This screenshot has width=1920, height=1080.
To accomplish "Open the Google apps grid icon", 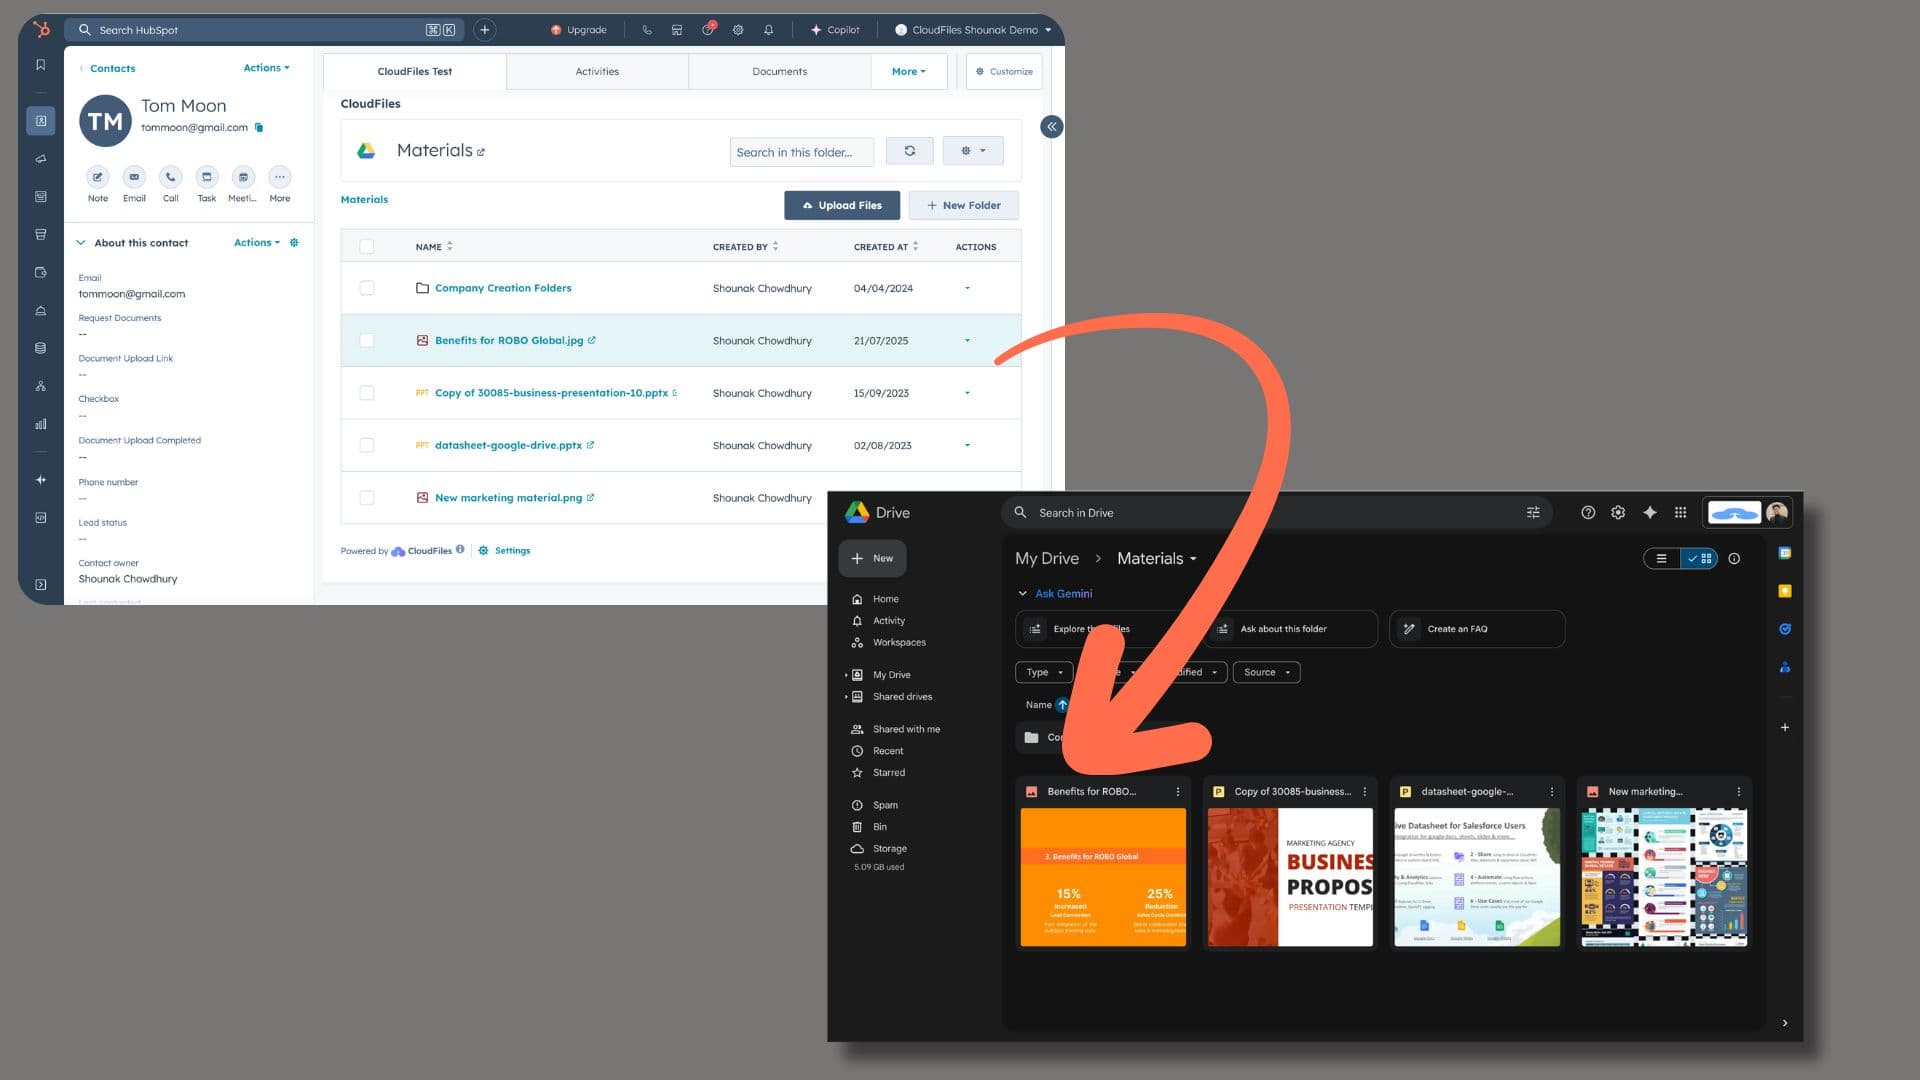I will pos(1680,513).
